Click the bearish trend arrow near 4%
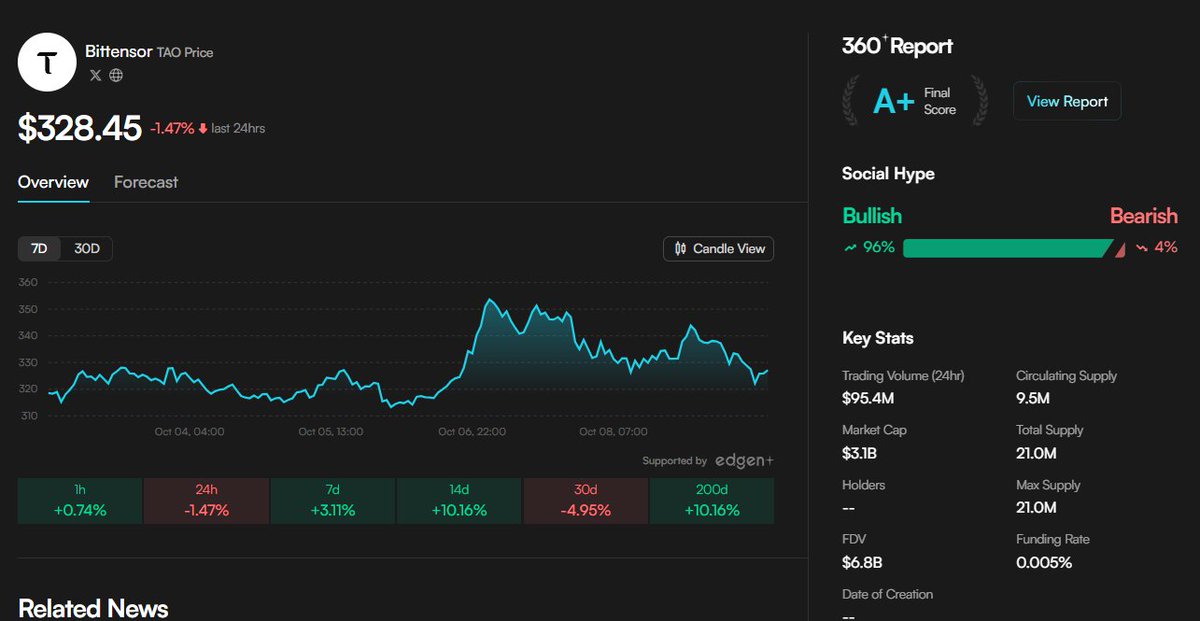This screenshot has width=1200, height=621. click(x=1142, y=247)
